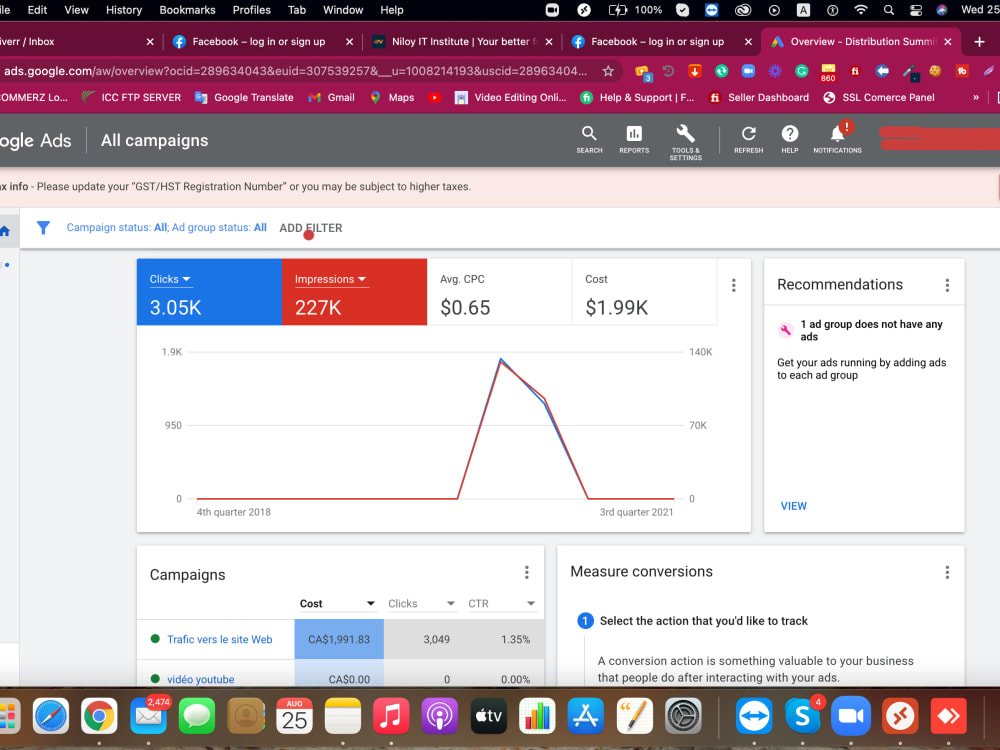Open the Music app in dock
Image resolution: width=1000 pixels, height=750 pixels.
click(x=391, y=716)
